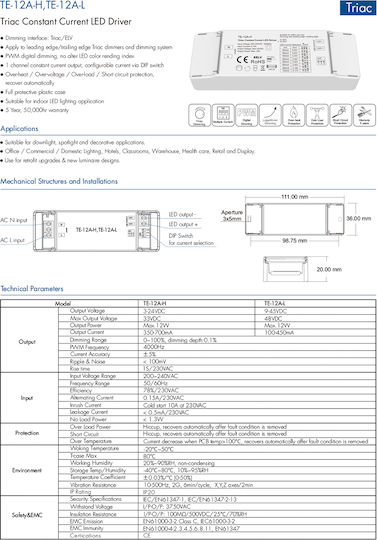Click the 'CE' certifications value
Image resolution: width=377 pixels, height=540 pixels.
147,536
